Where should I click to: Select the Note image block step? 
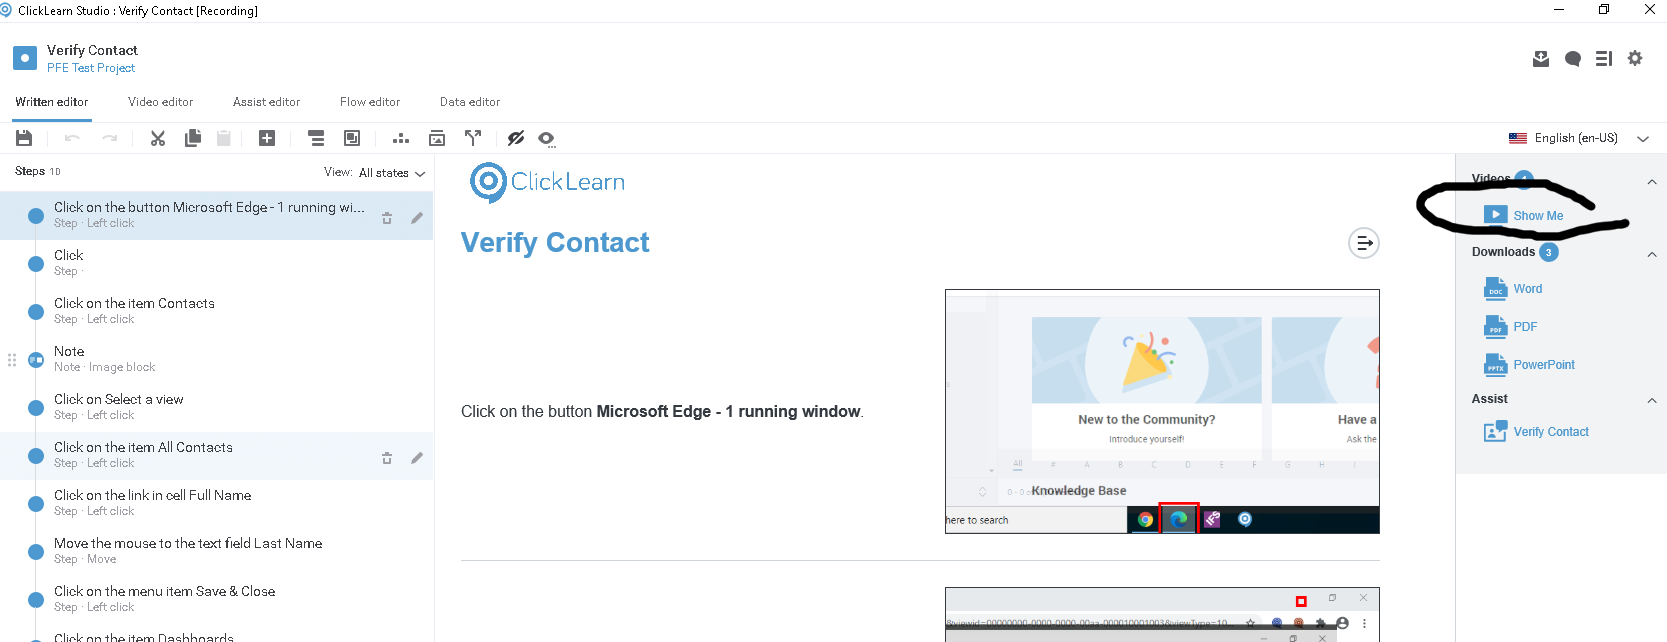pos(216,359)
